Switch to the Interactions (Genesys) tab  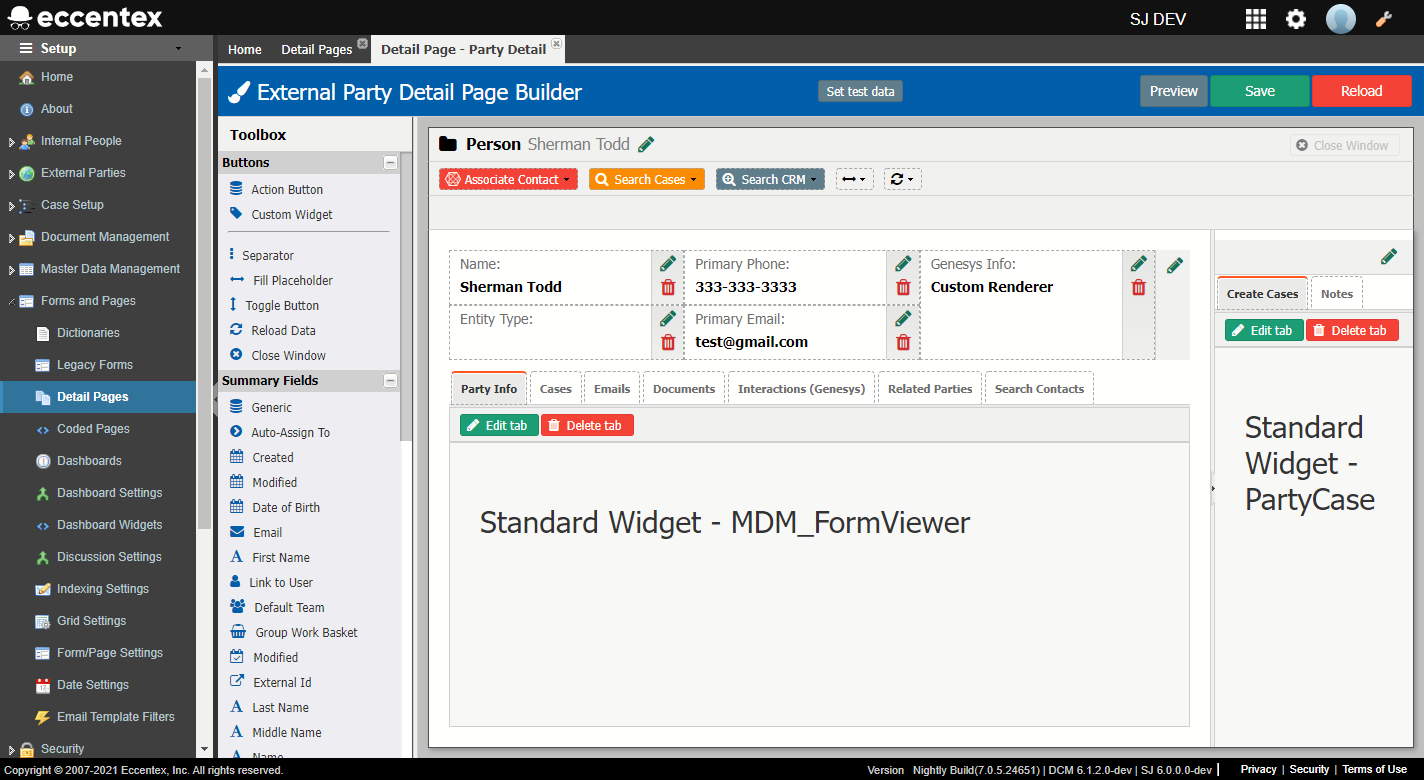[801, 389]
